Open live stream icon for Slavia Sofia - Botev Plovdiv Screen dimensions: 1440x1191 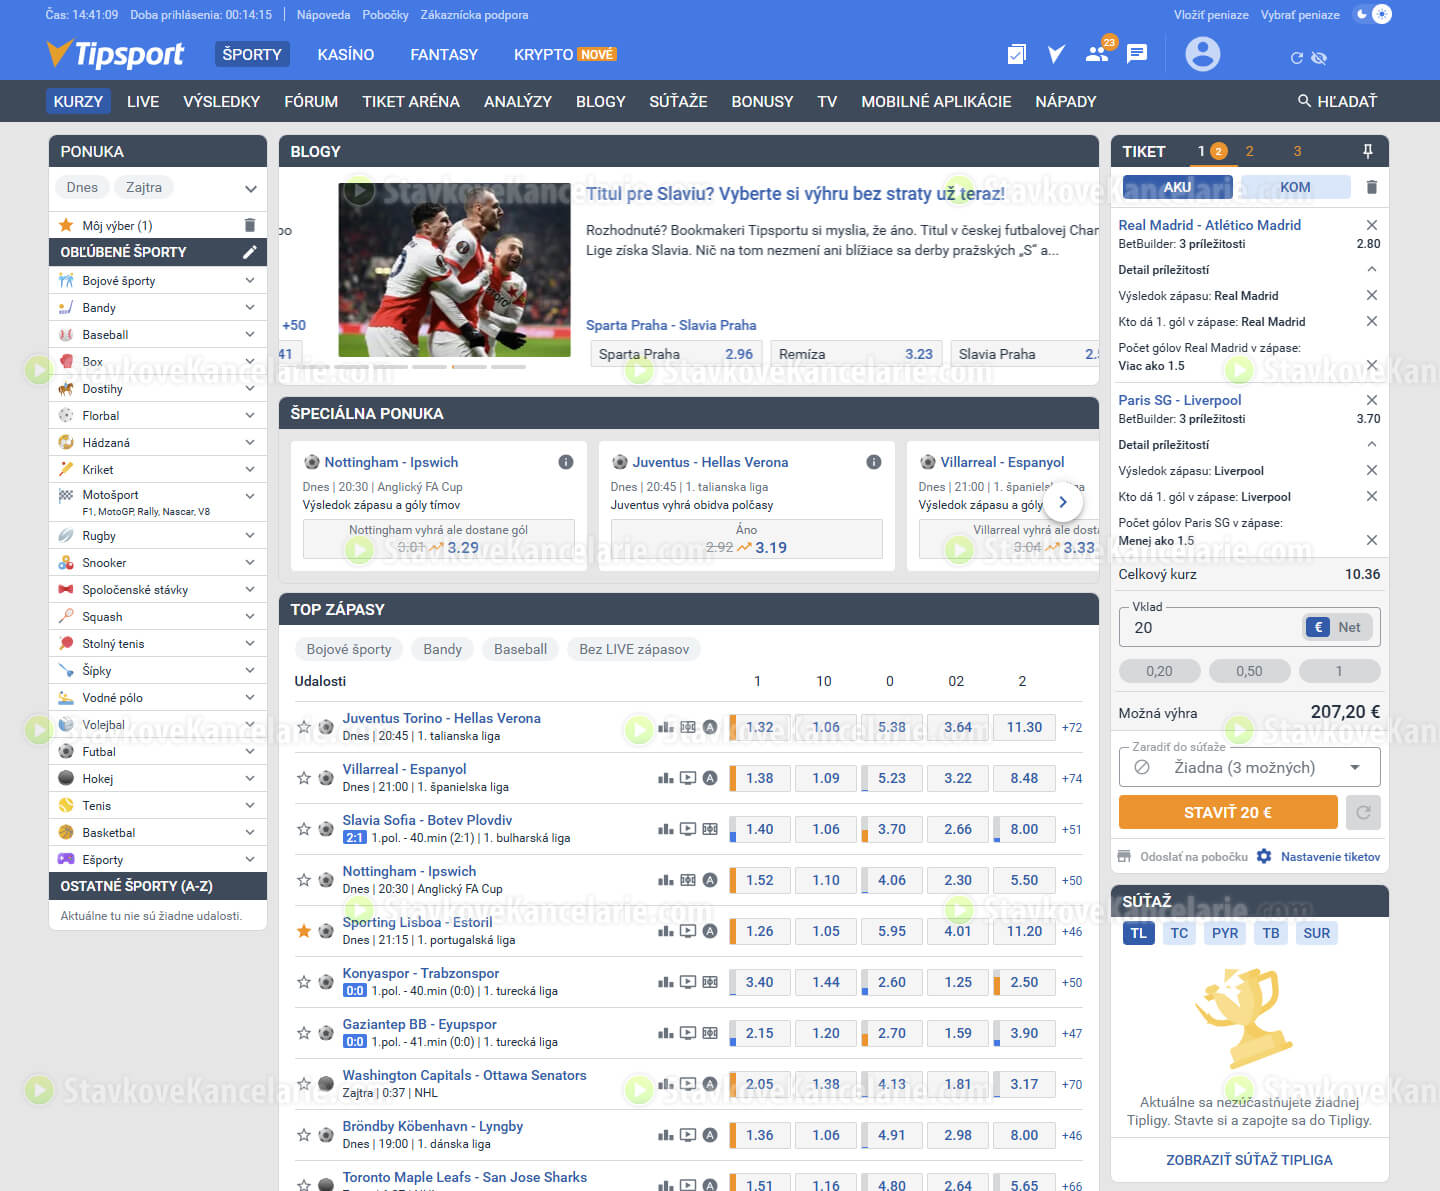click(x=688, y=829)
